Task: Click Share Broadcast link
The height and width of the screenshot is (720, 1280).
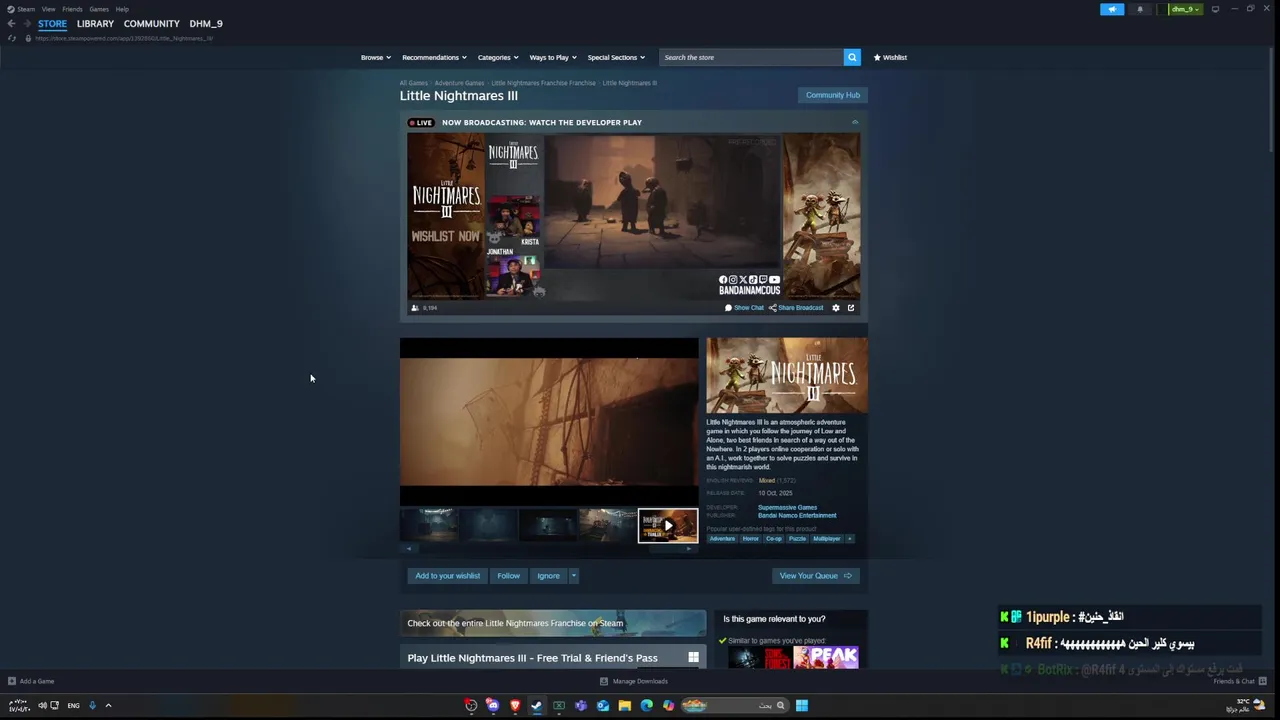Action: click(x=796, y=308)
